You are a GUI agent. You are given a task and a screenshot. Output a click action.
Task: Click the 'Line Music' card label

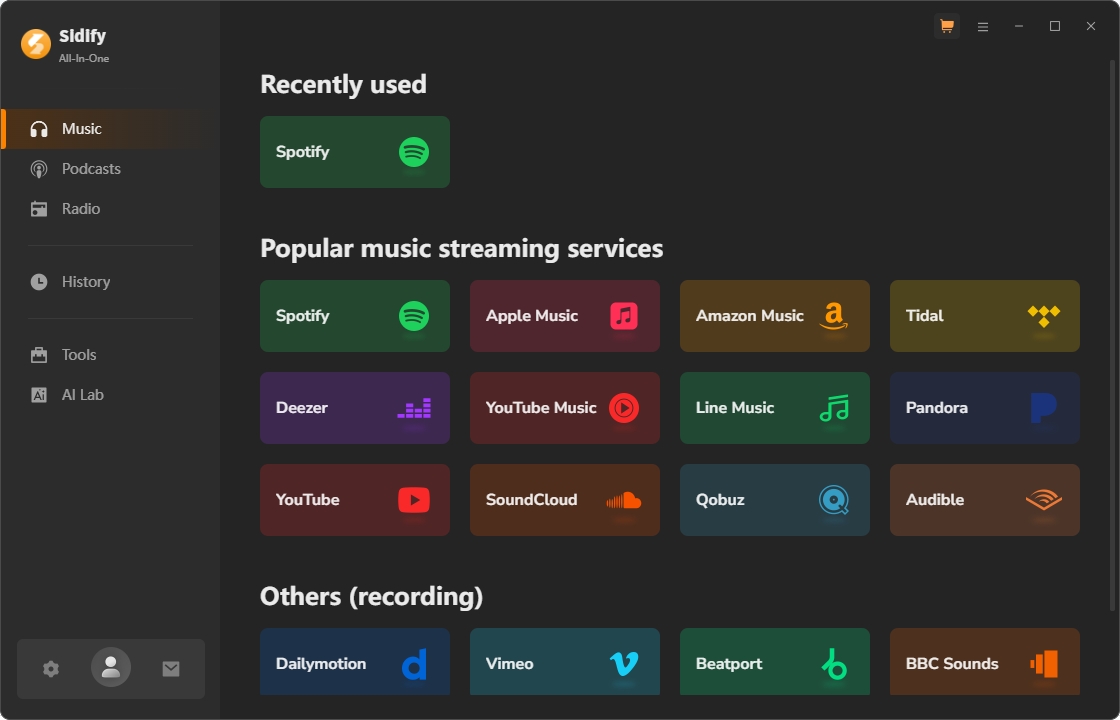point(735,408)
